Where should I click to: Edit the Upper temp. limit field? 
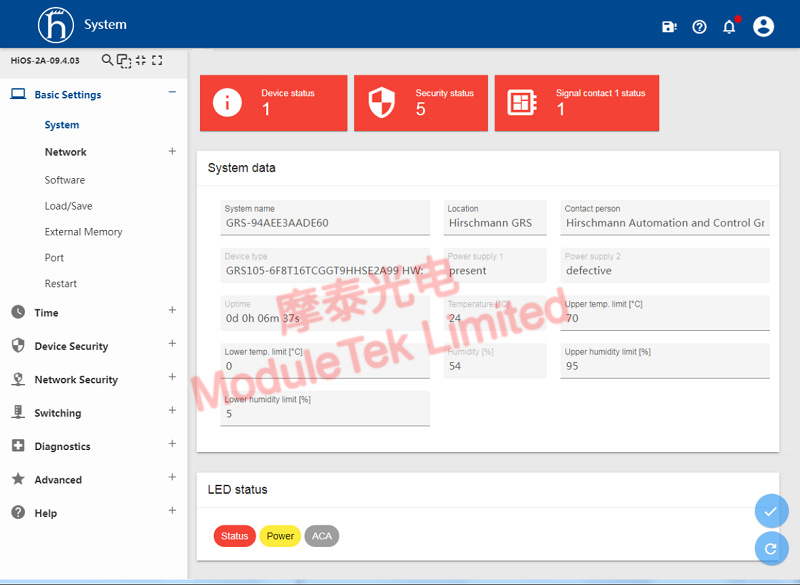665,313
